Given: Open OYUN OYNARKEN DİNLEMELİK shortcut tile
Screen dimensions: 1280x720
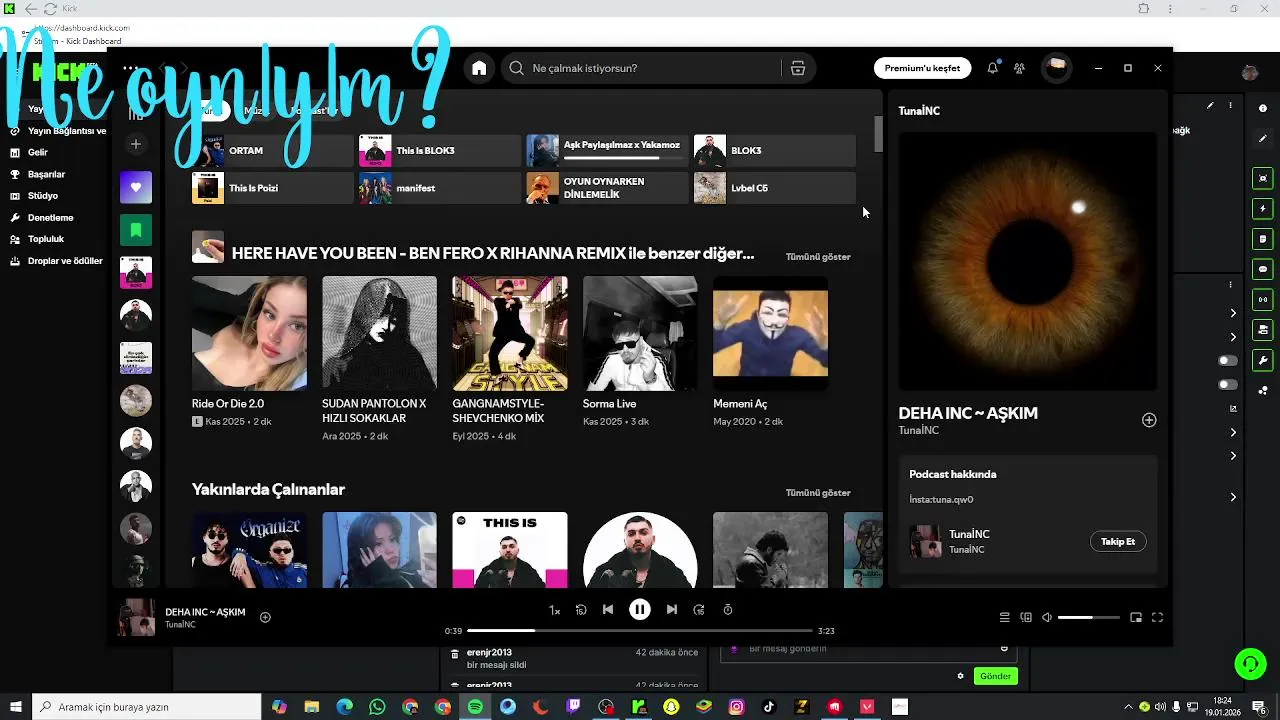Looking at the screenshot, I should pos(607,188).
